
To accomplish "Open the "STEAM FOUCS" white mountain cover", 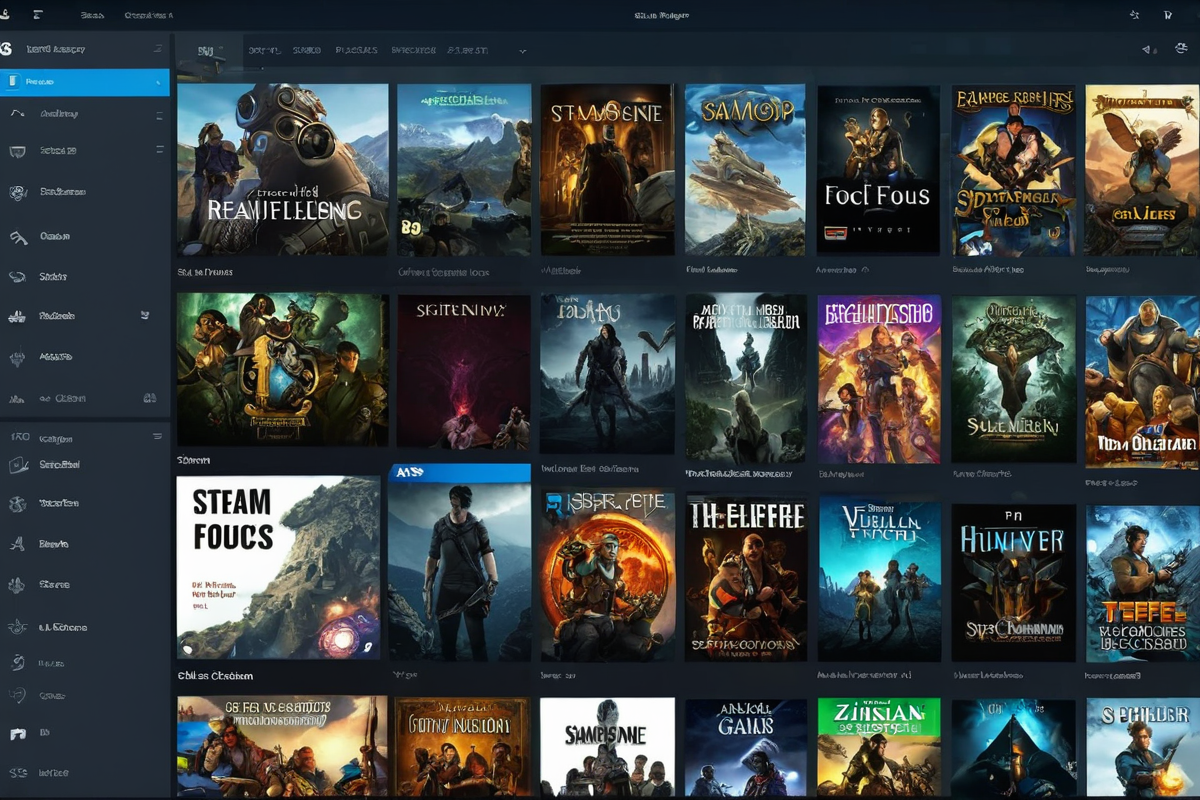I will click(x=278, y=567).
